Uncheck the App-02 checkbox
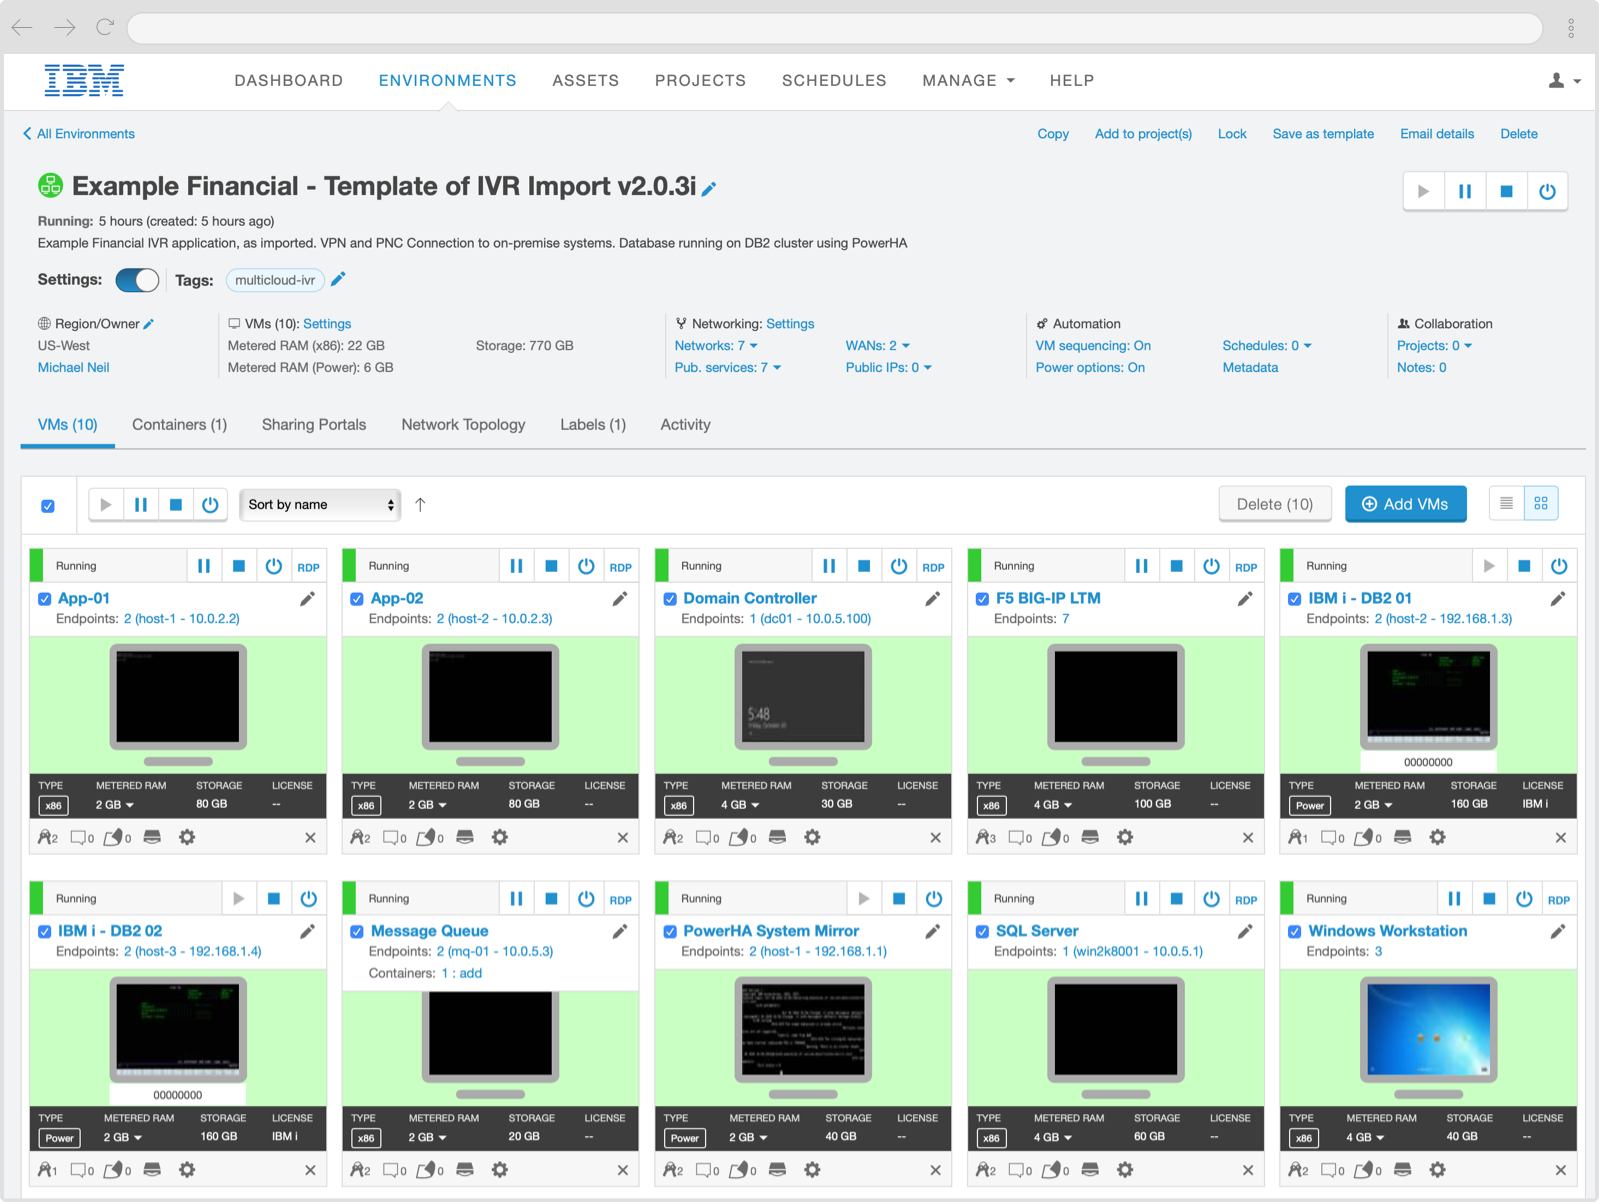Image resolution: width=1599 pixels, height=1202 pixels. (x=357, y=599)
